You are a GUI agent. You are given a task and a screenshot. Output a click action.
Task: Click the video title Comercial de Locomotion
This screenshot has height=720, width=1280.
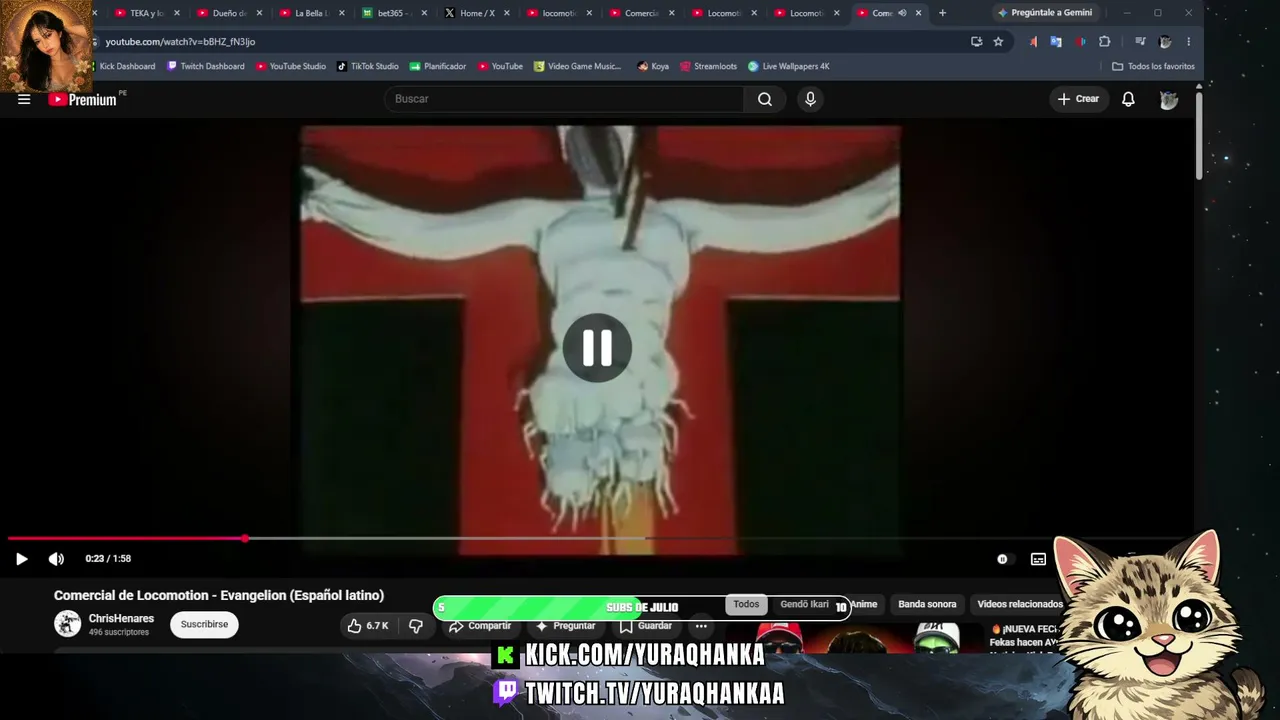pos(219,595)
